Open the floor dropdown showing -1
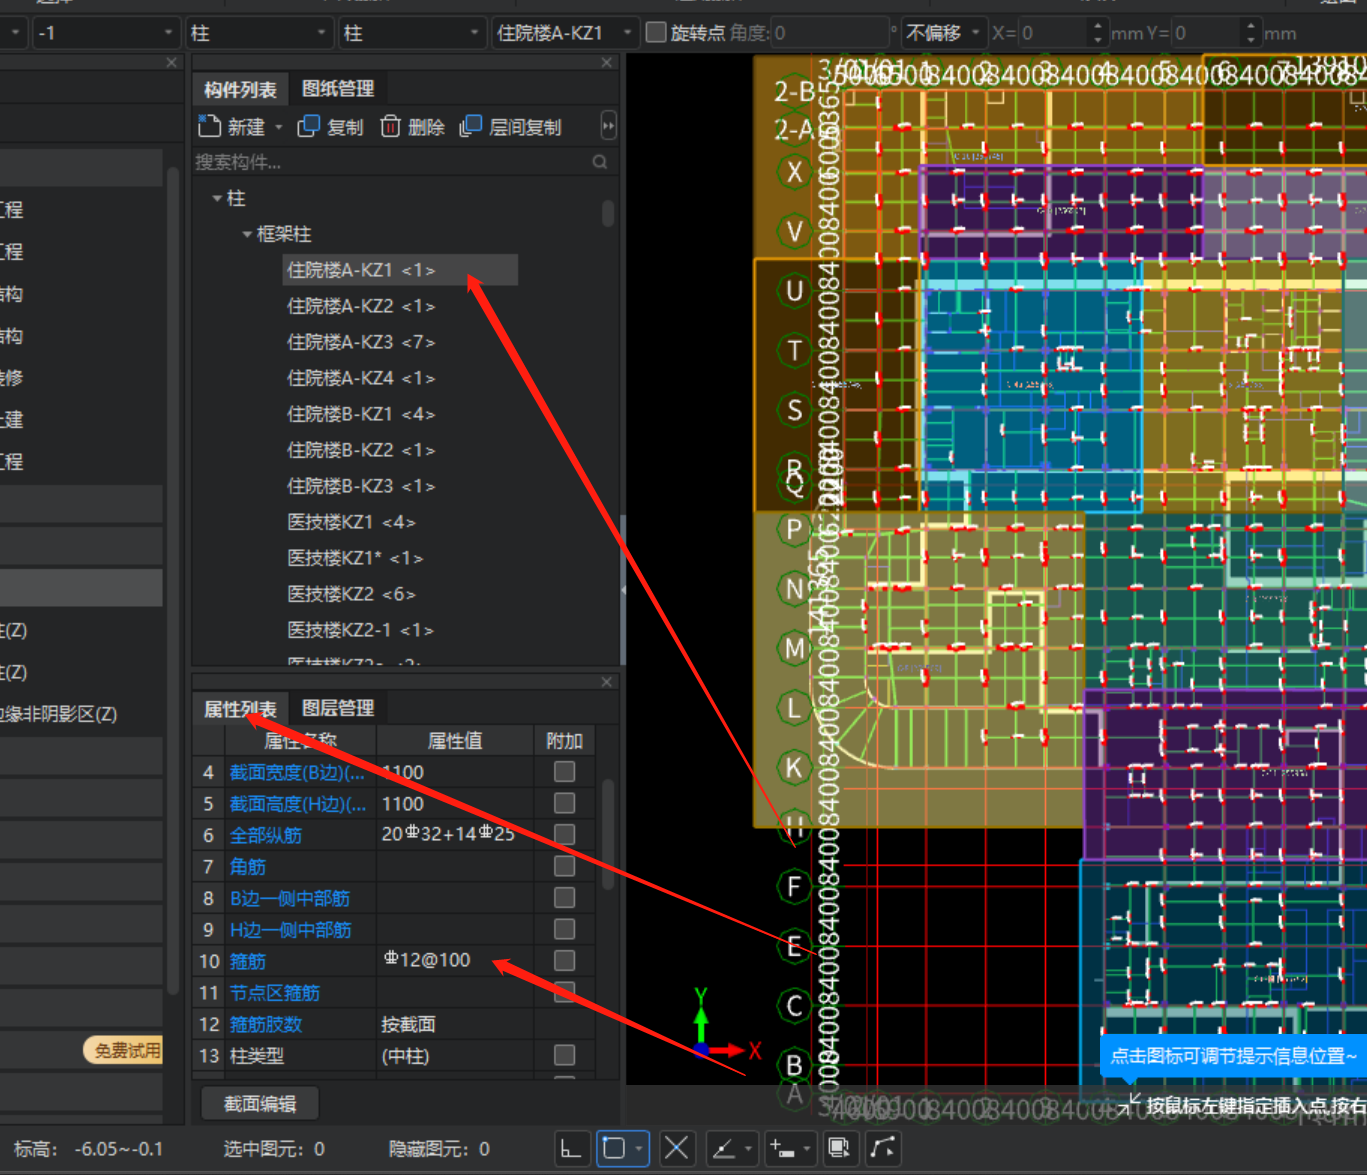1367x1175 pixels. [x=105, y=33]
